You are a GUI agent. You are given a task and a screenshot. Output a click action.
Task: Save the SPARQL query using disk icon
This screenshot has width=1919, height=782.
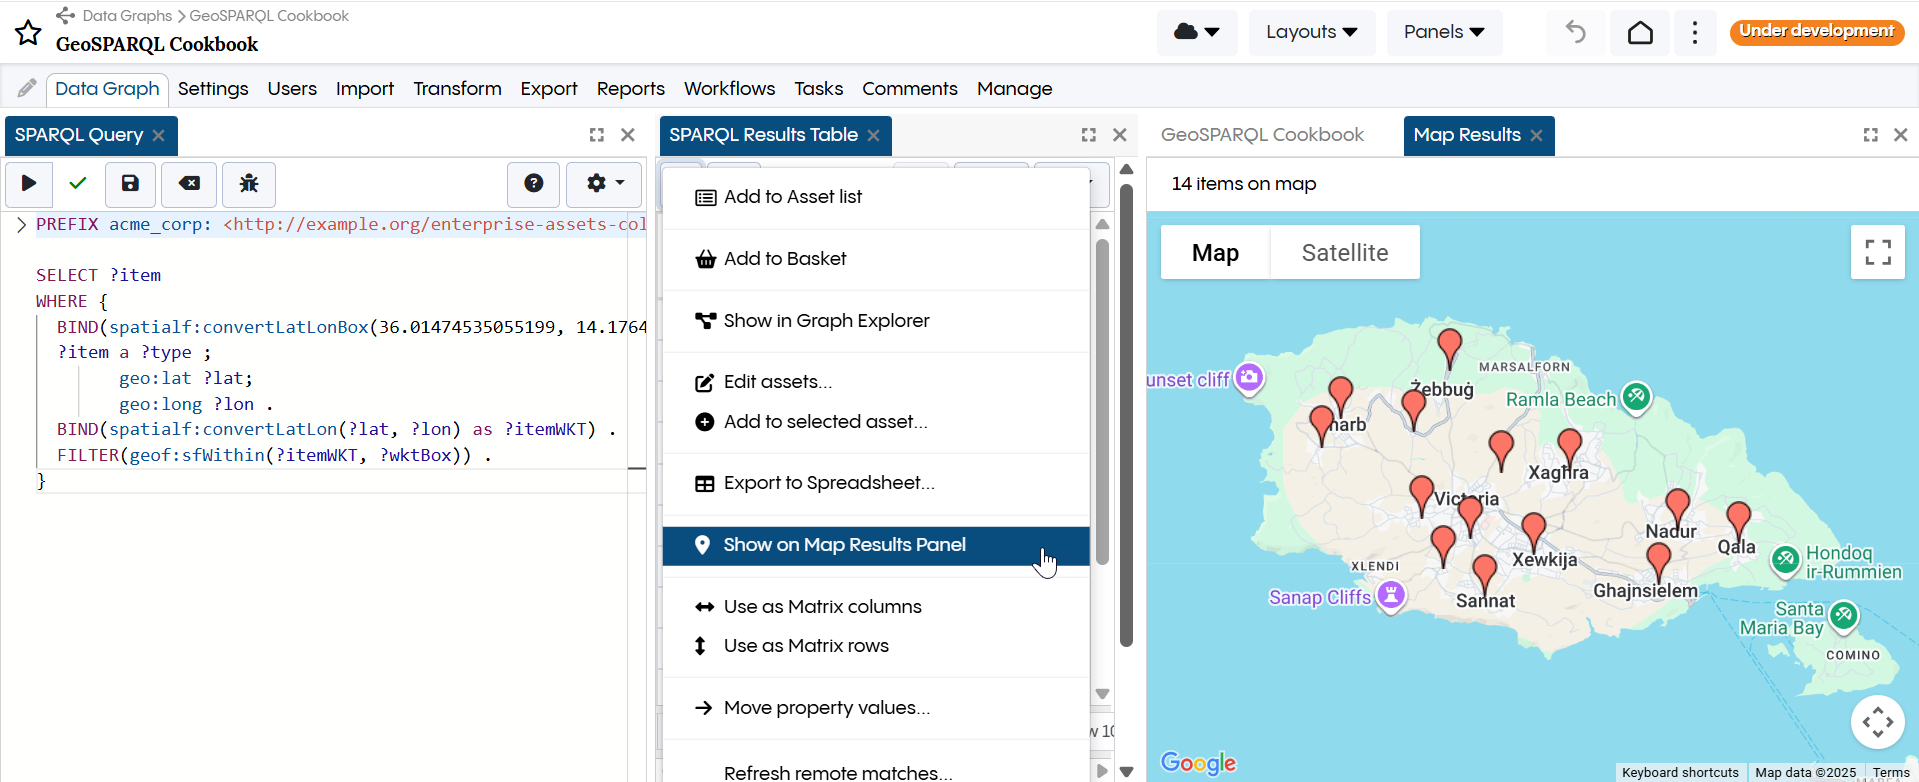(x=130, y=183)
